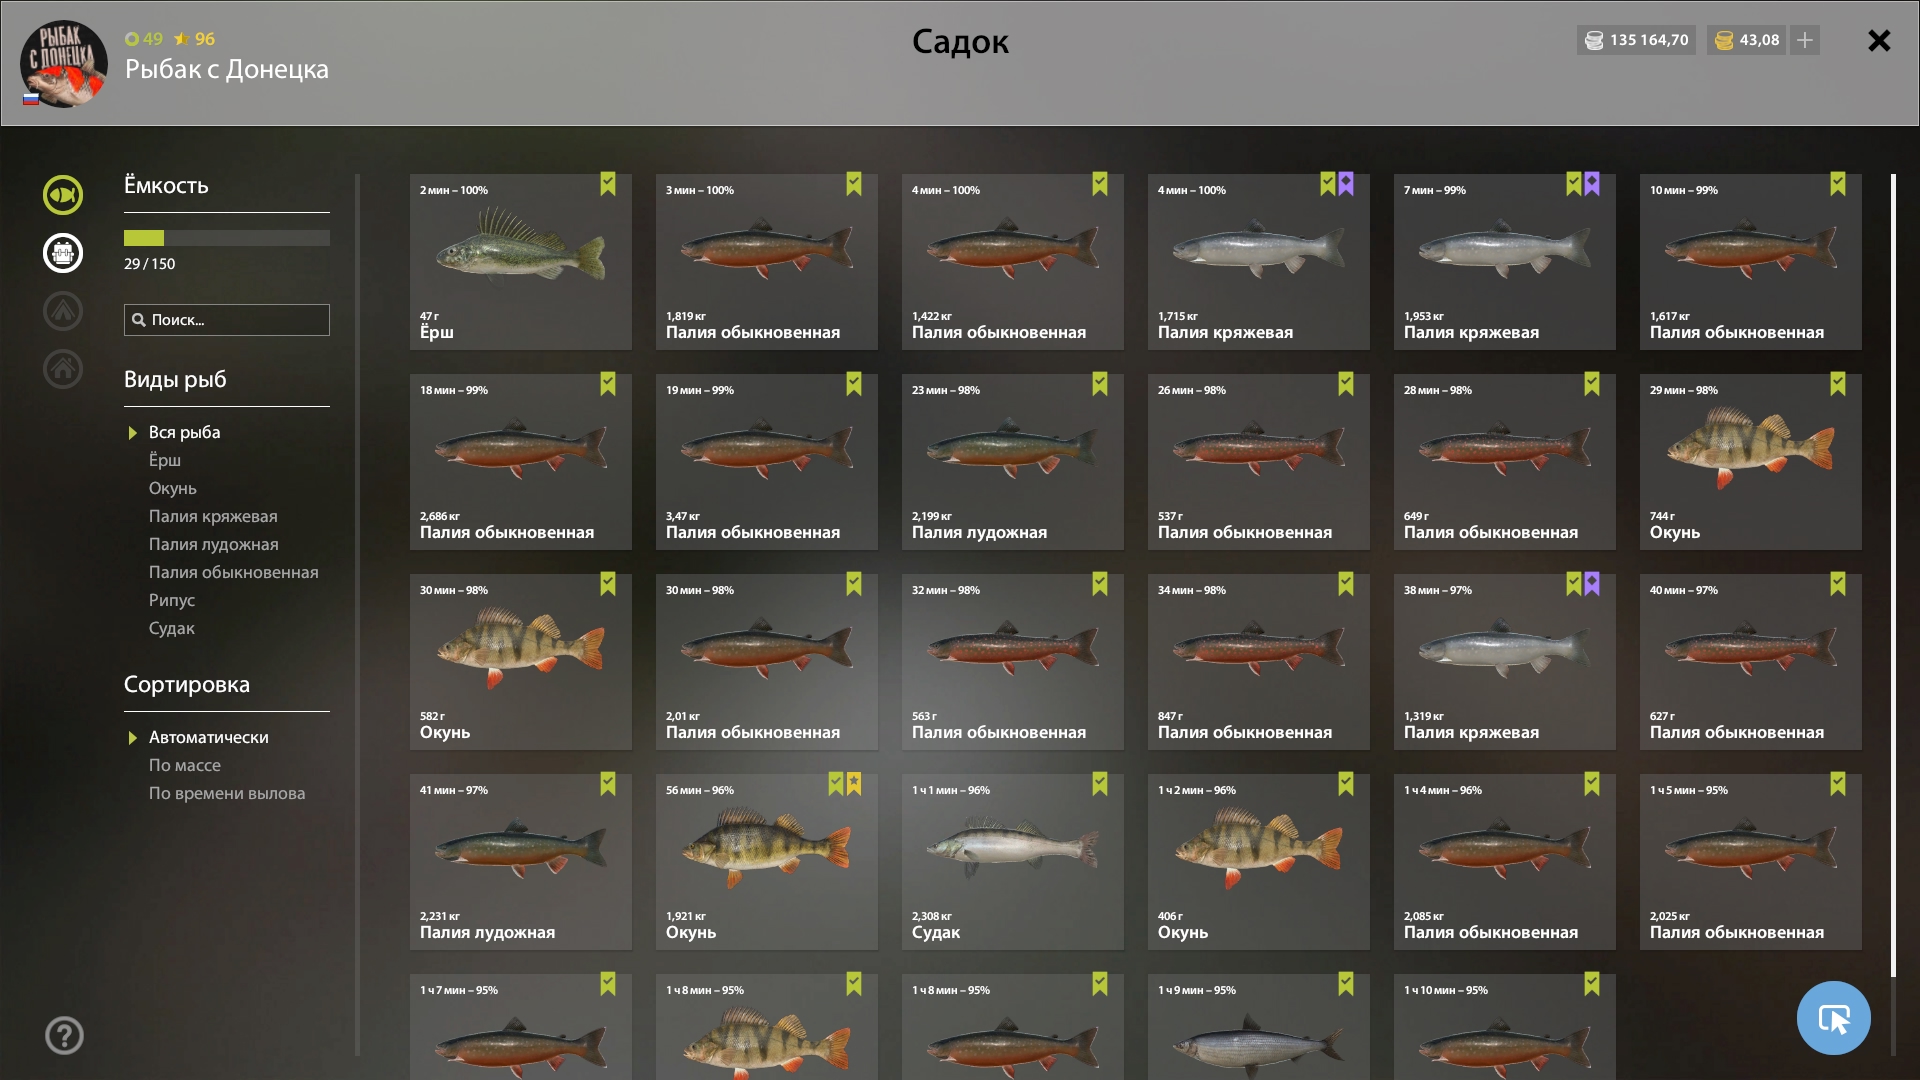This screenshot has width=1920, height=1080.
Task: Select the fish basket sidebar icon
Action: click(63, 253)
